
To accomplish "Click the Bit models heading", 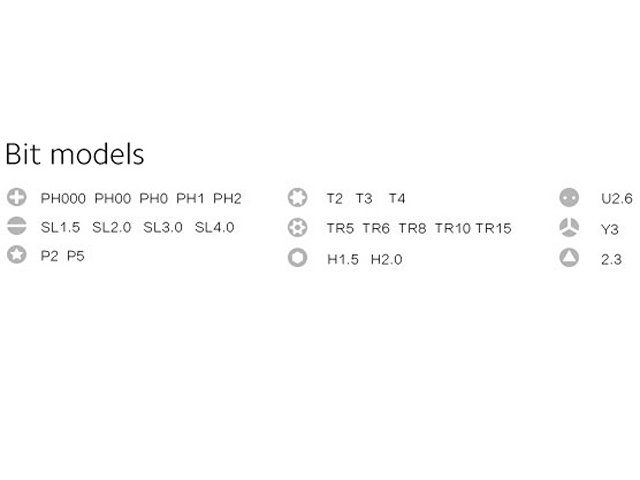I will [75, 155].
